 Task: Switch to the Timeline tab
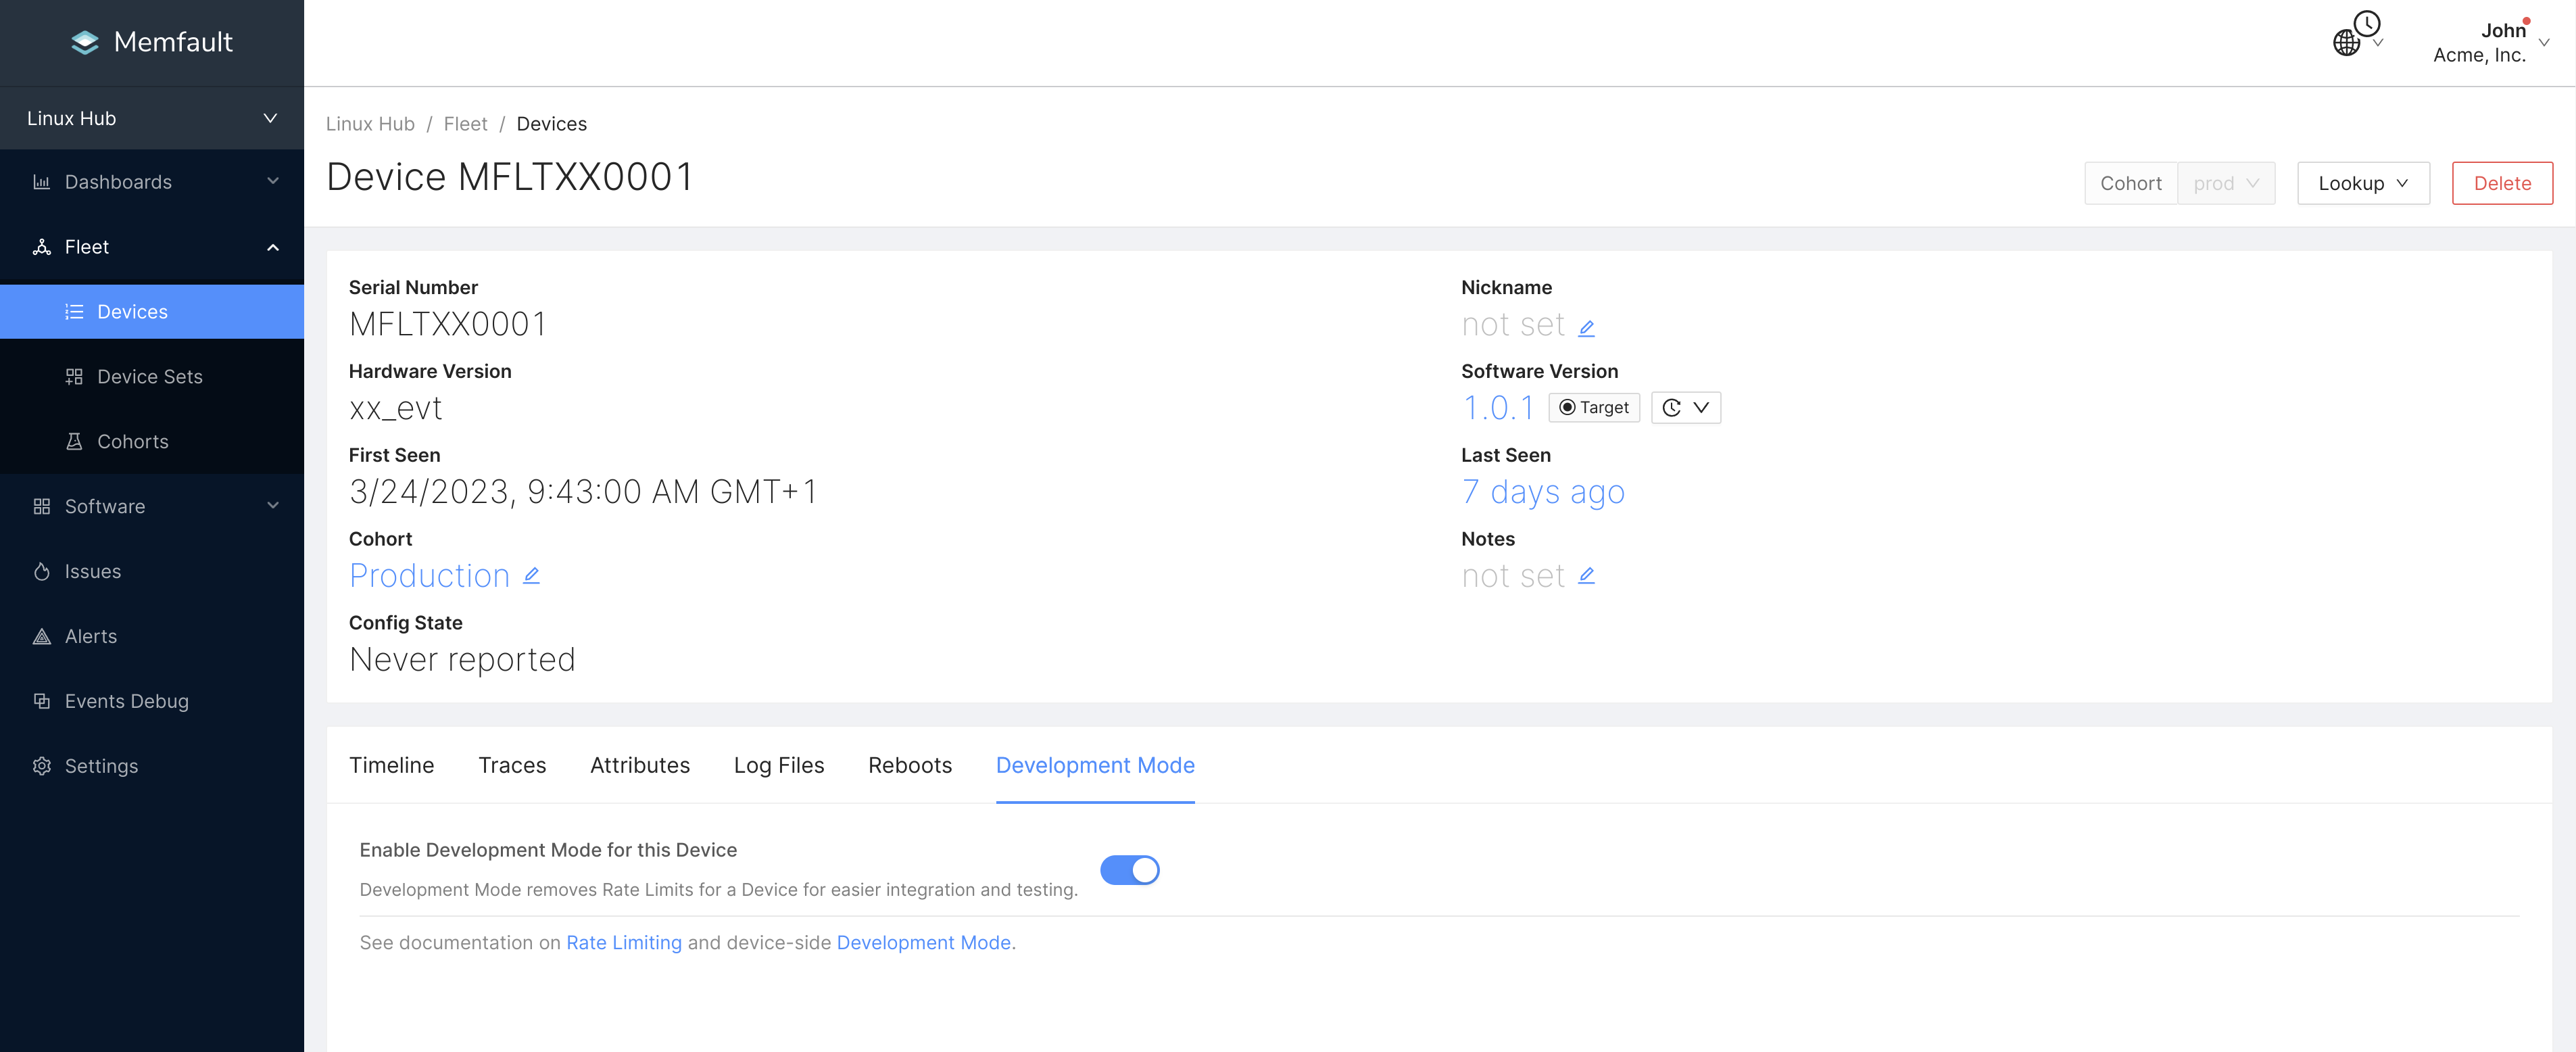[391, 765]
